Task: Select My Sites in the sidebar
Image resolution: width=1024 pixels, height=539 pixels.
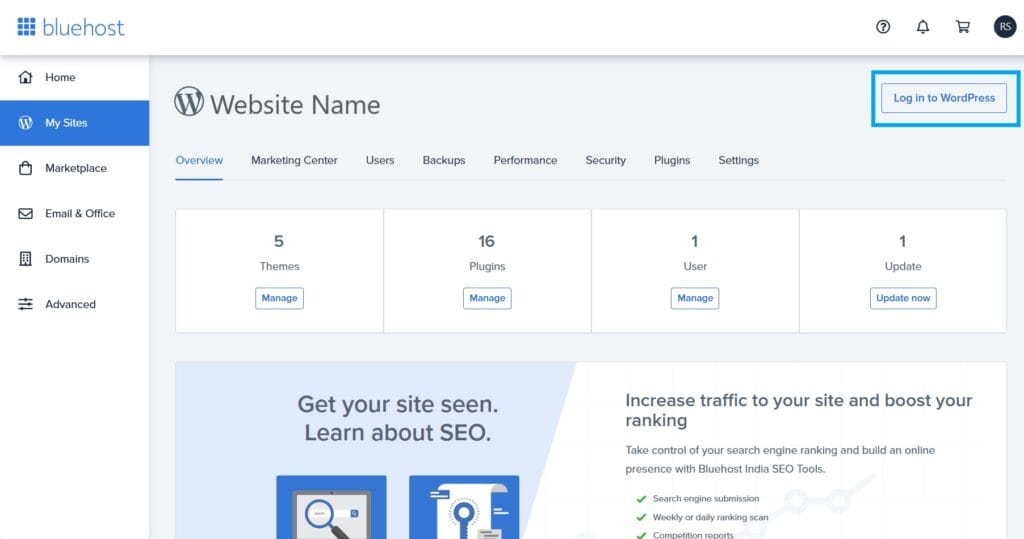Action: tap(66, 123)
